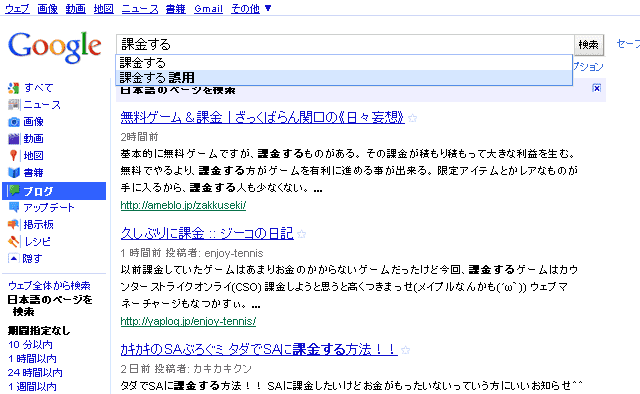Click the Google logo
This screenshot has height=394, width=640.
coord(55,47)
